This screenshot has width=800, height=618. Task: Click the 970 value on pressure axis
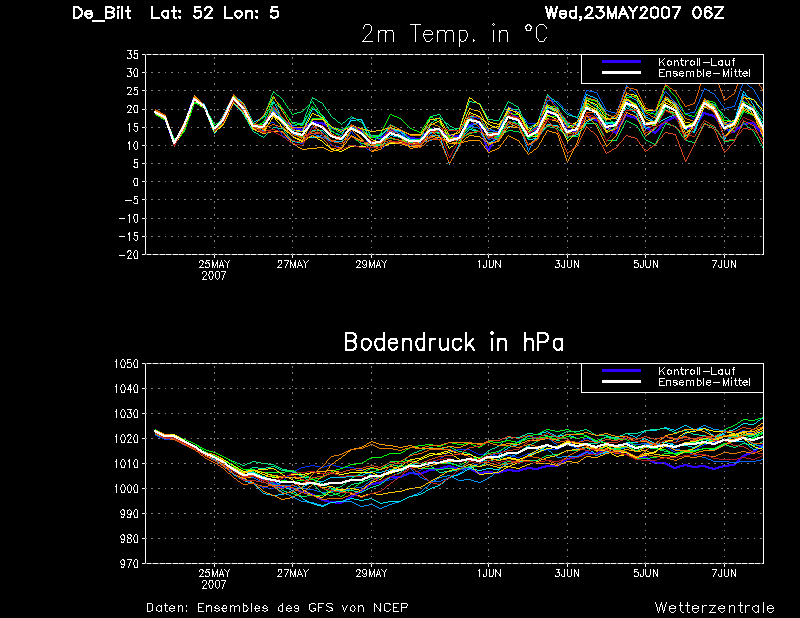[x=129, y=564]
